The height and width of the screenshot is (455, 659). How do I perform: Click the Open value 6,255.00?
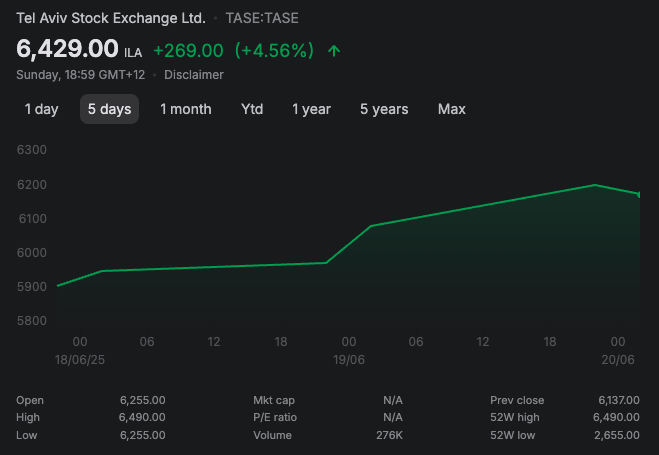(142, 400)
